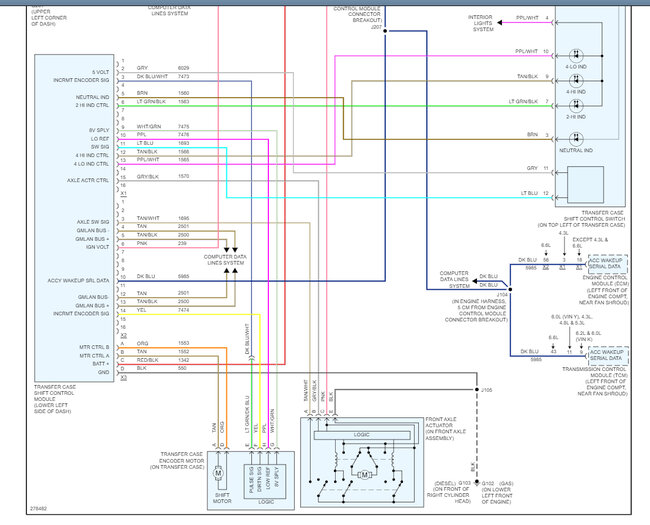Click the RED/BLK wire color label
This screenshot has height=525, width=650.
pos(148,360)
